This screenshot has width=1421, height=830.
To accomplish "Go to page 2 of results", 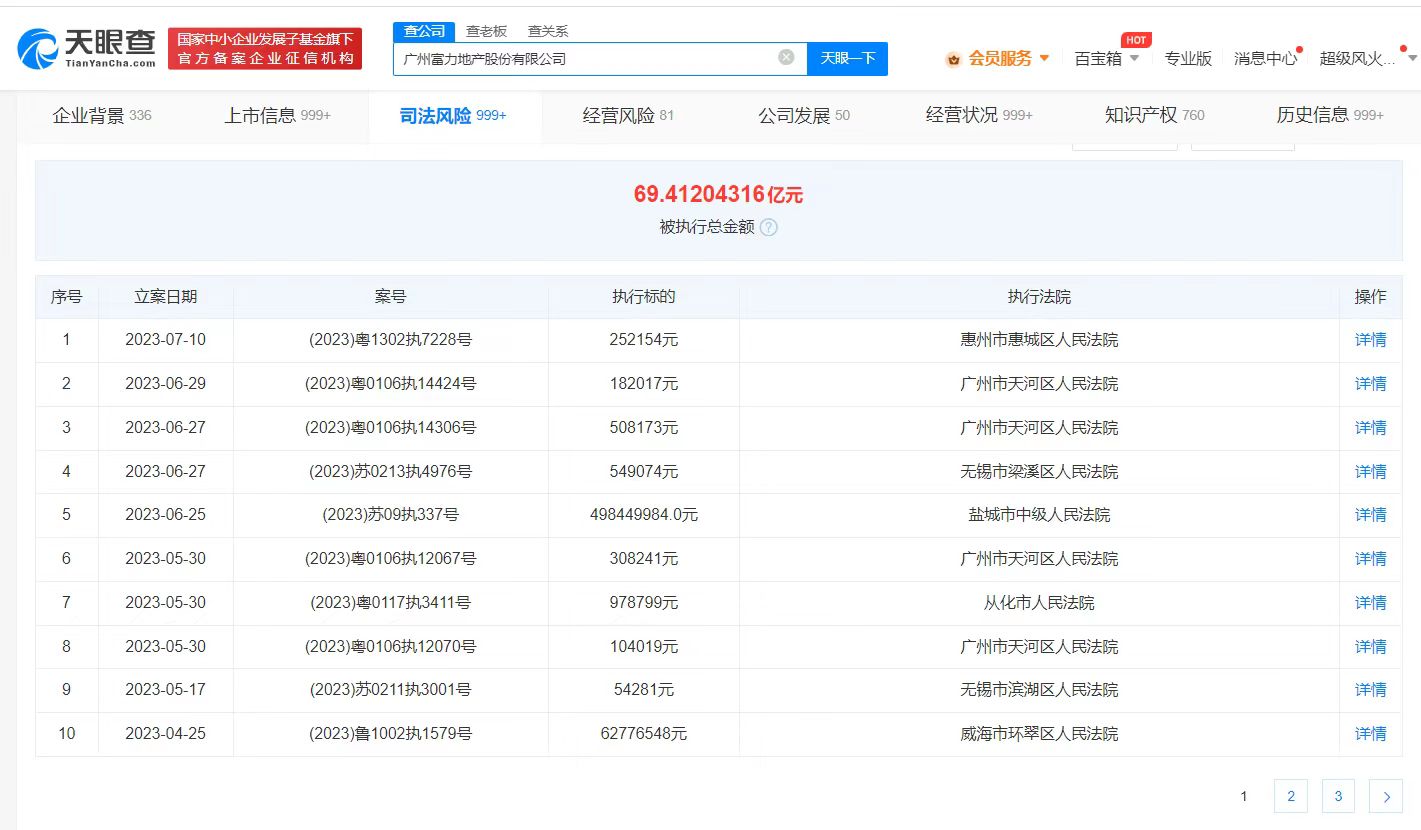I will coord(1291,796).
